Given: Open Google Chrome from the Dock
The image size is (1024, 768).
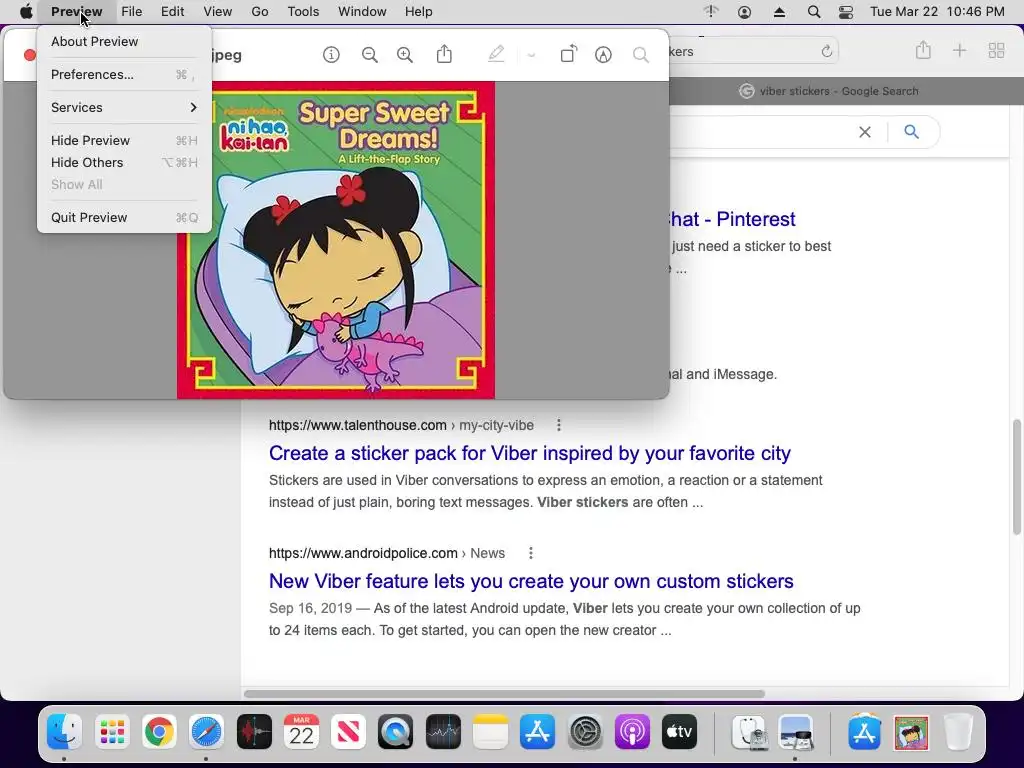Looking at the screenshot, I should click(159, 731).
